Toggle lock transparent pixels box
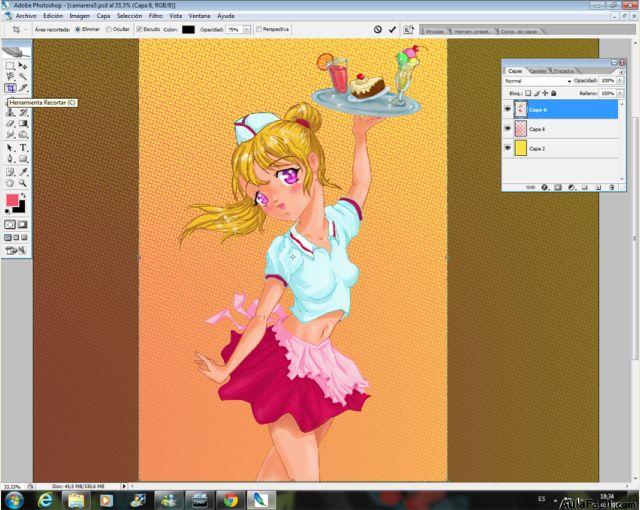This screenshot has width=640, height=510. point(528,93)
